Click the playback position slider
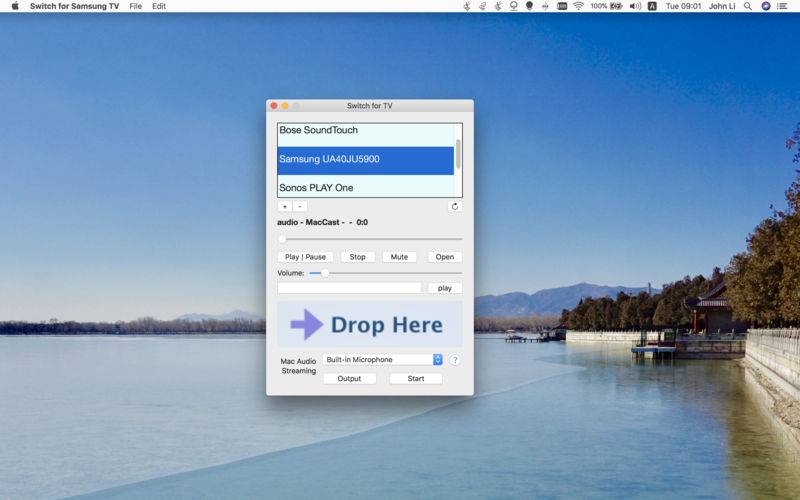 [370, 239]
